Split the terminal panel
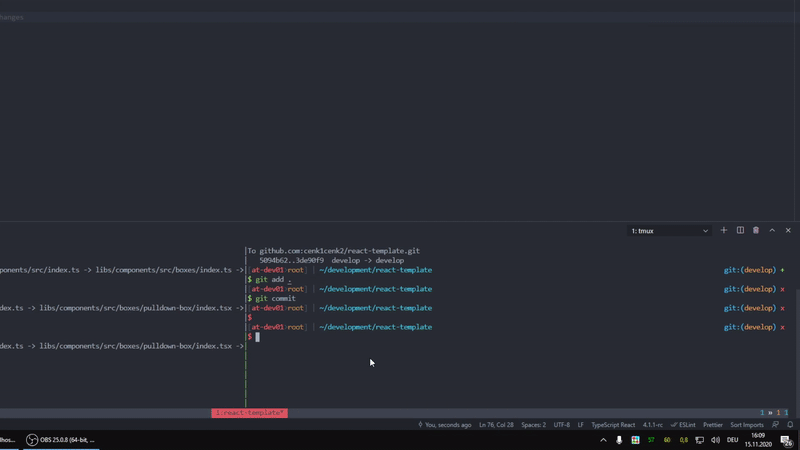 pos(740,231)
